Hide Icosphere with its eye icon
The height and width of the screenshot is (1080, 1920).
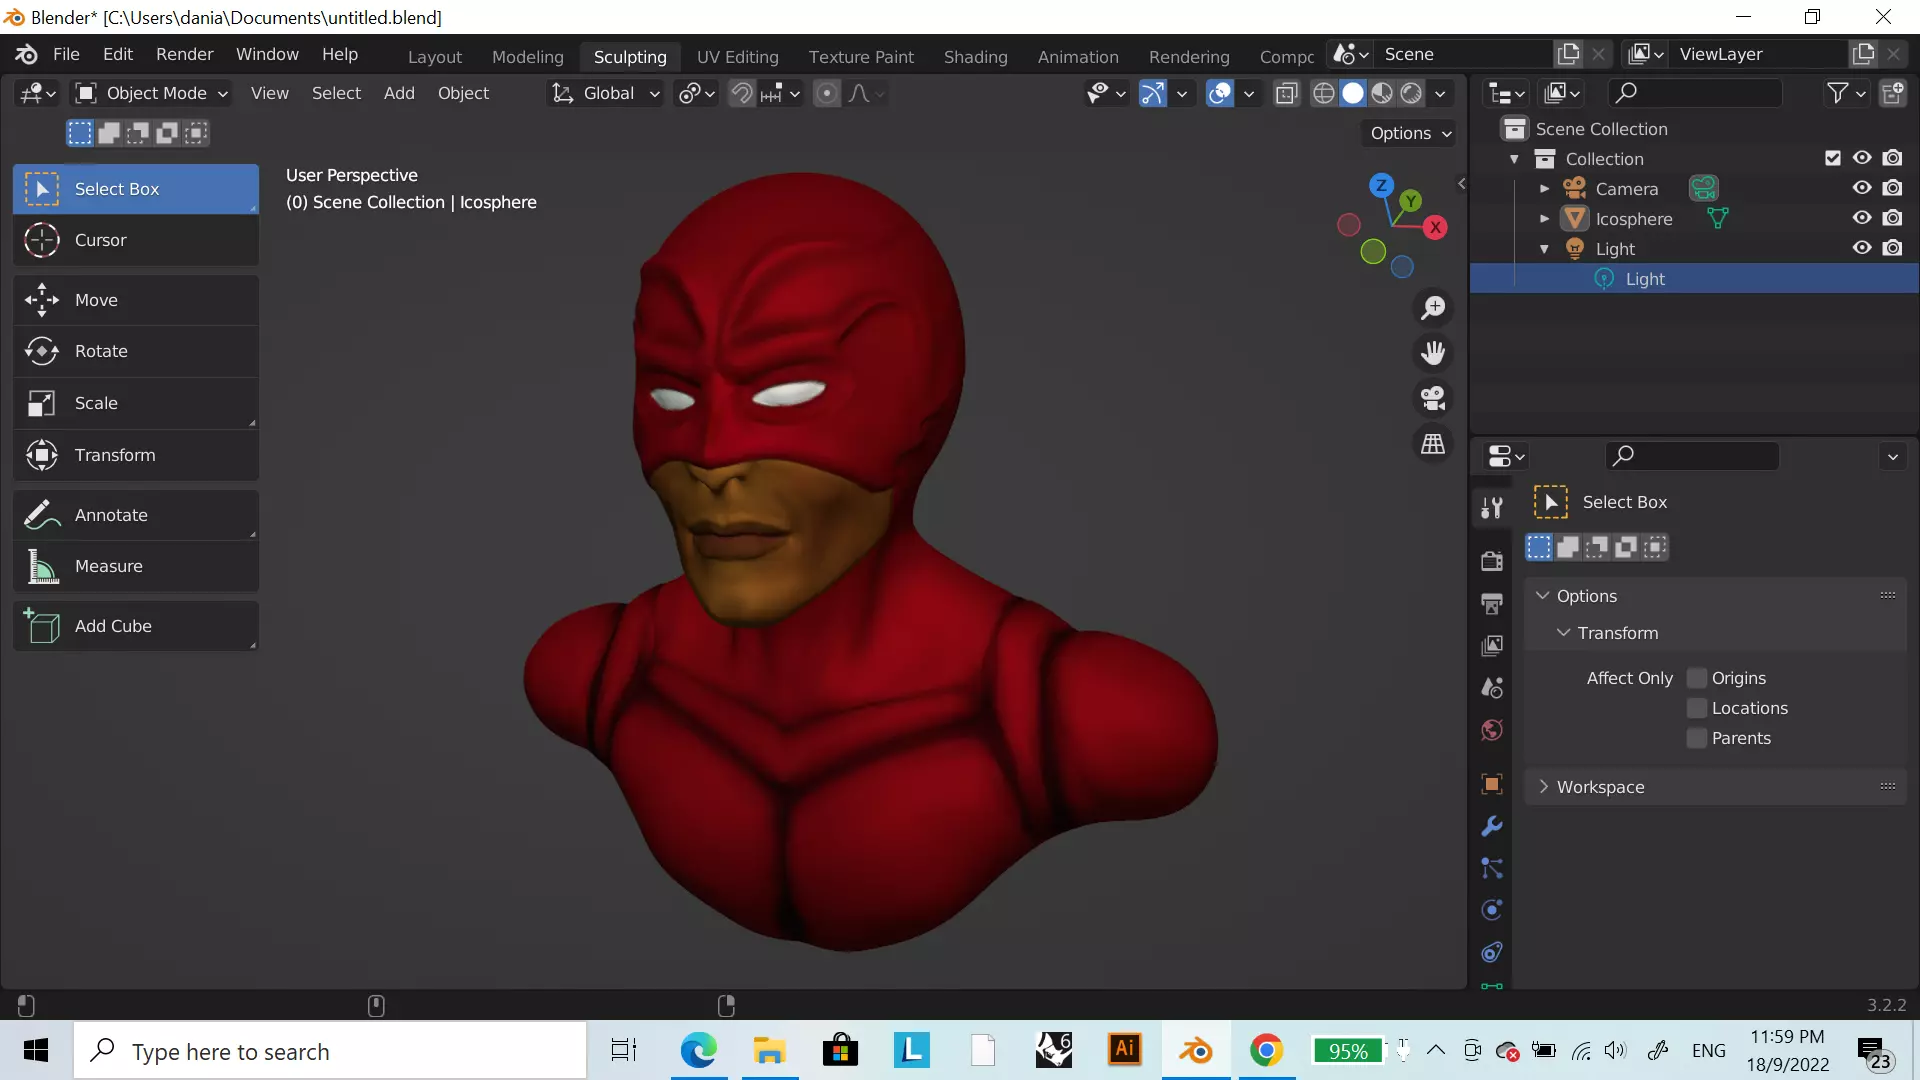point(1862,218)
